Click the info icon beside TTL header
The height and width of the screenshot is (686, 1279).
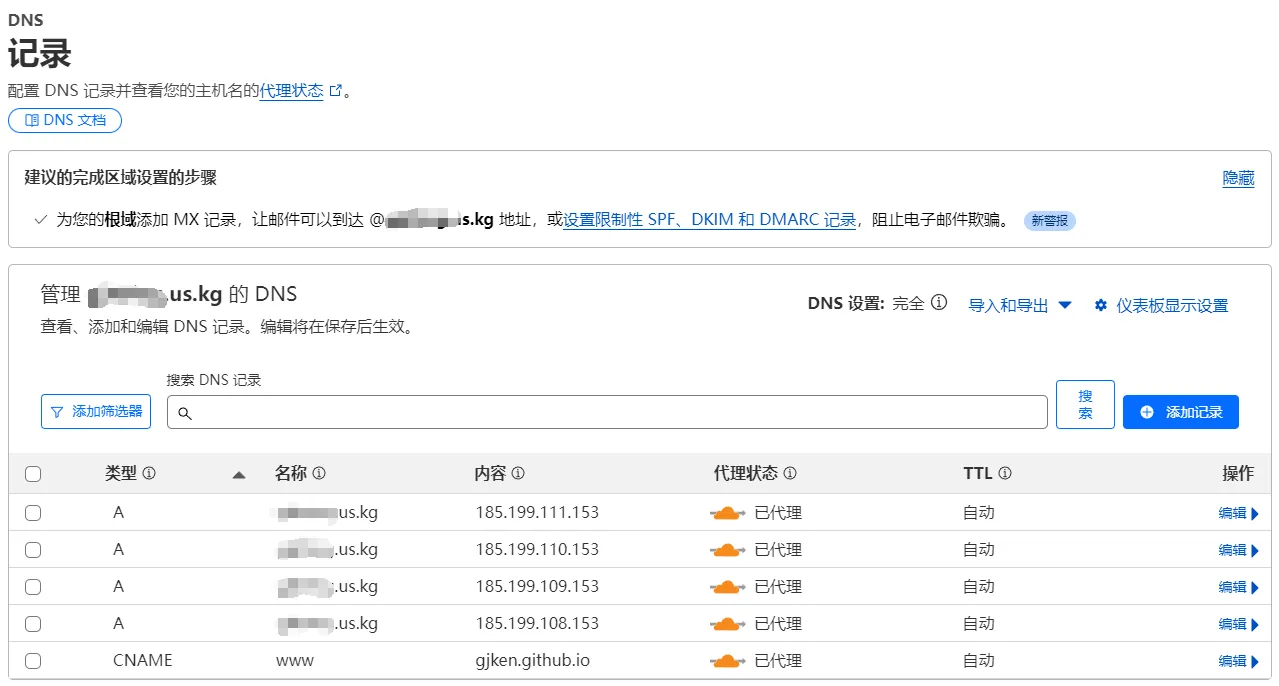click(x=1005, y=474)
